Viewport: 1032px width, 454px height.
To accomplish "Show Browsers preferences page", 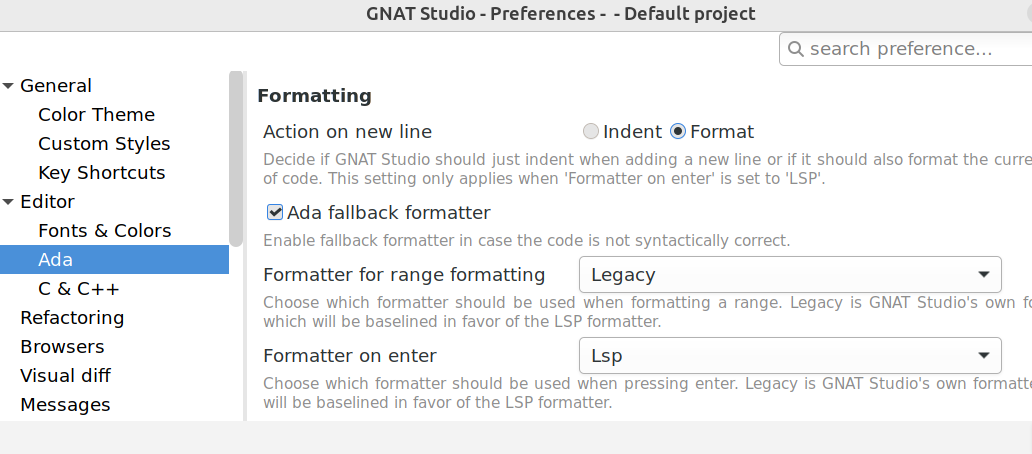I will 62,347.
